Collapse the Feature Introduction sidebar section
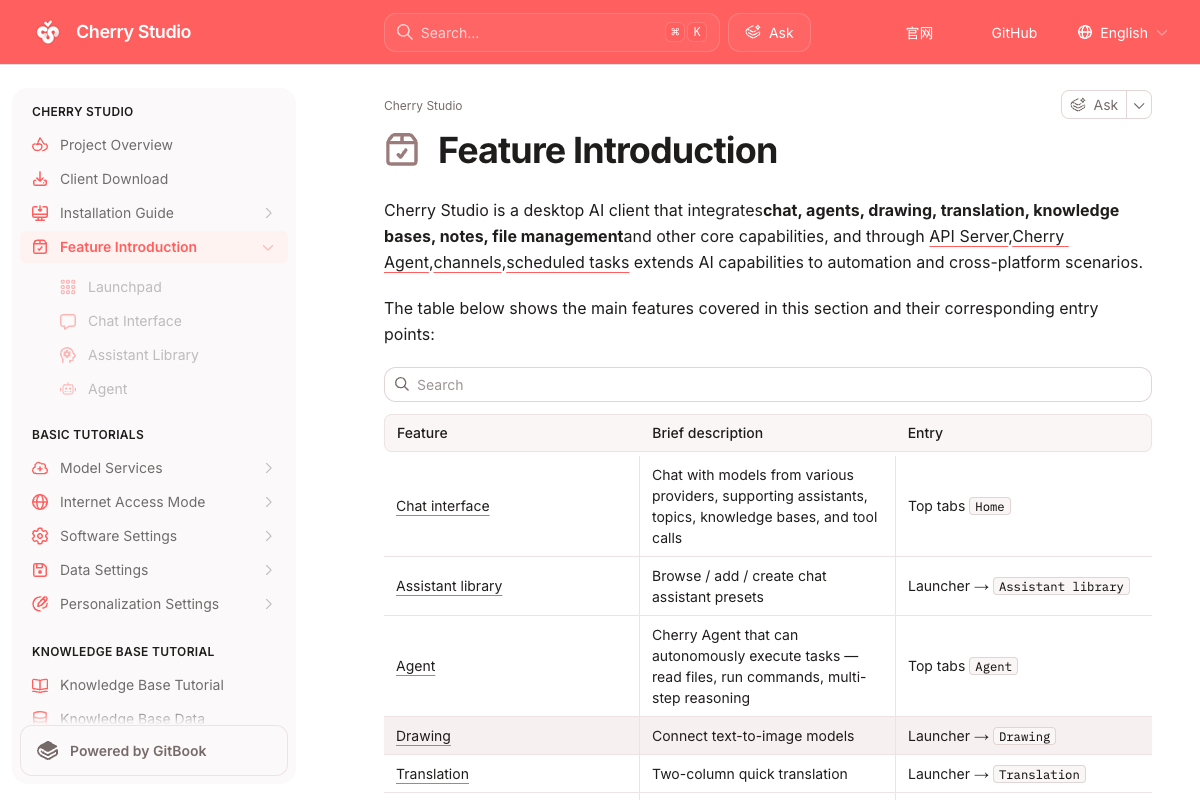 [x=268, y=247]
